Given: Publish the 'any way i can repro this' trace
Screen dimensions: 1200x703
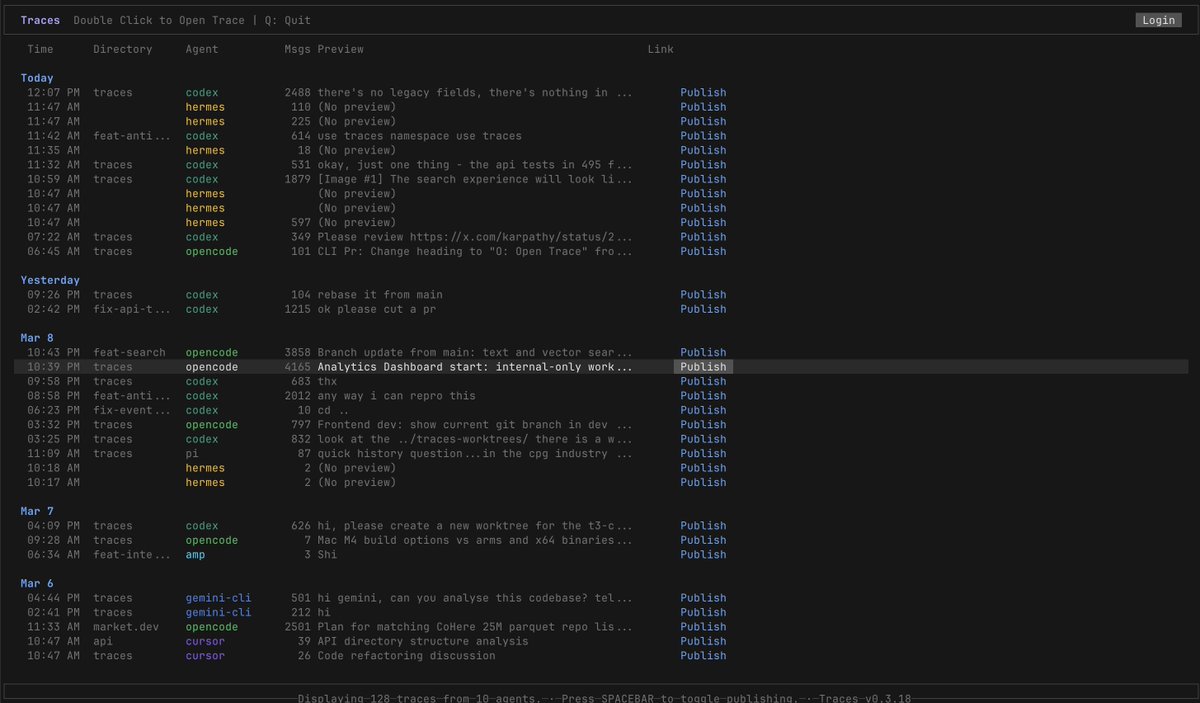Looking at the screenshot, I should (x=703, y=396).
